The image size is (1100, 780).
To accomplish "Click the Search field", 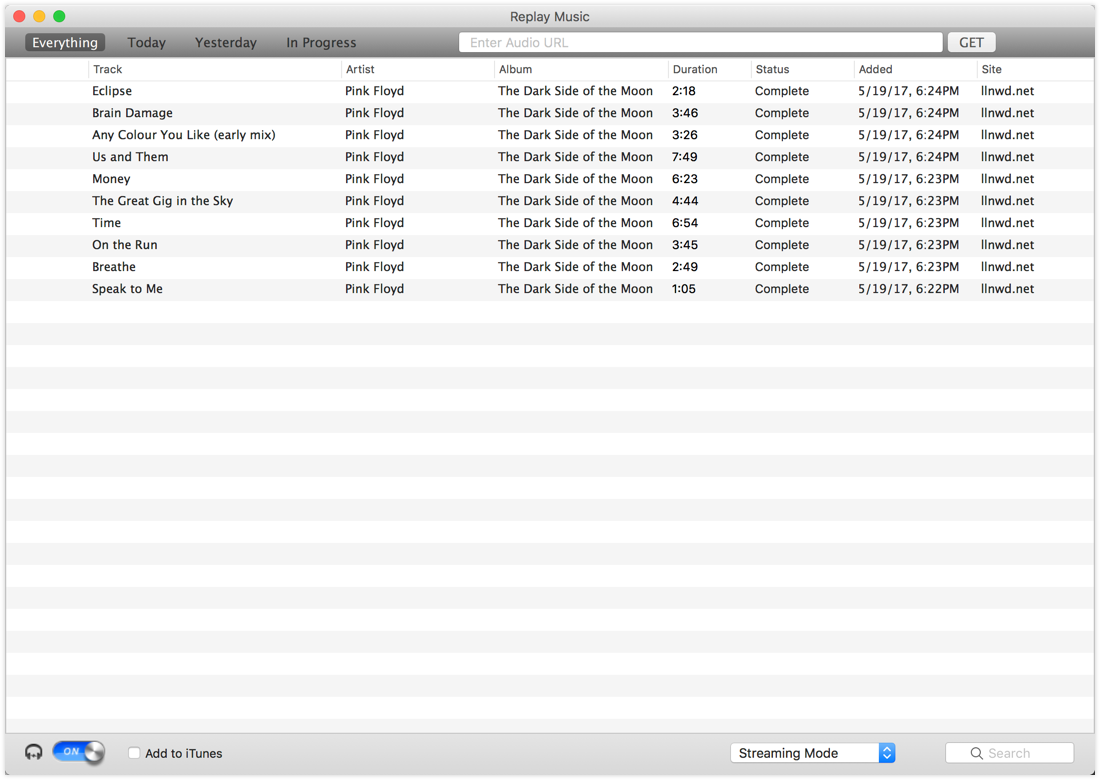I will tap(1009, 753).
